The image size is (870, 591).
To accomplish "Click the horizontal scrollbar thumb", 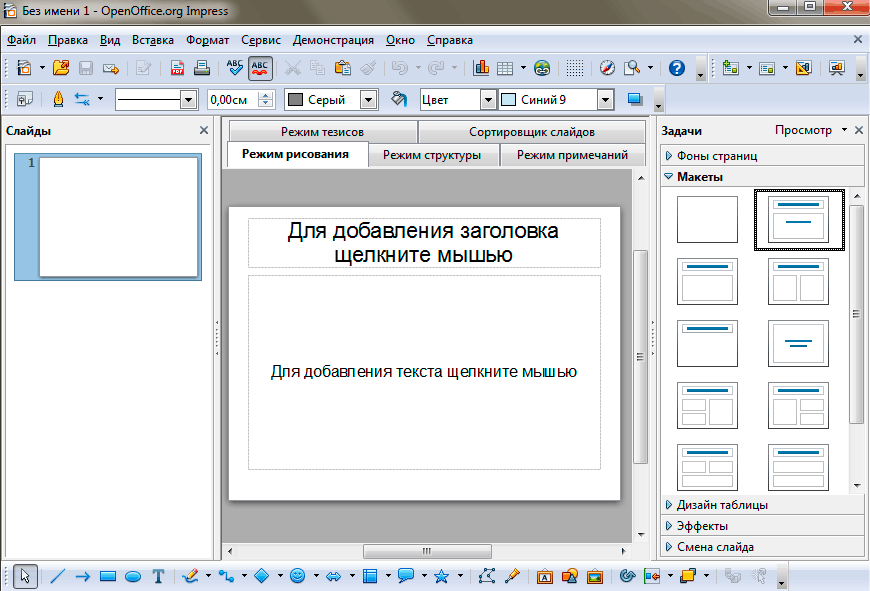I will click(x=427, y=551).
